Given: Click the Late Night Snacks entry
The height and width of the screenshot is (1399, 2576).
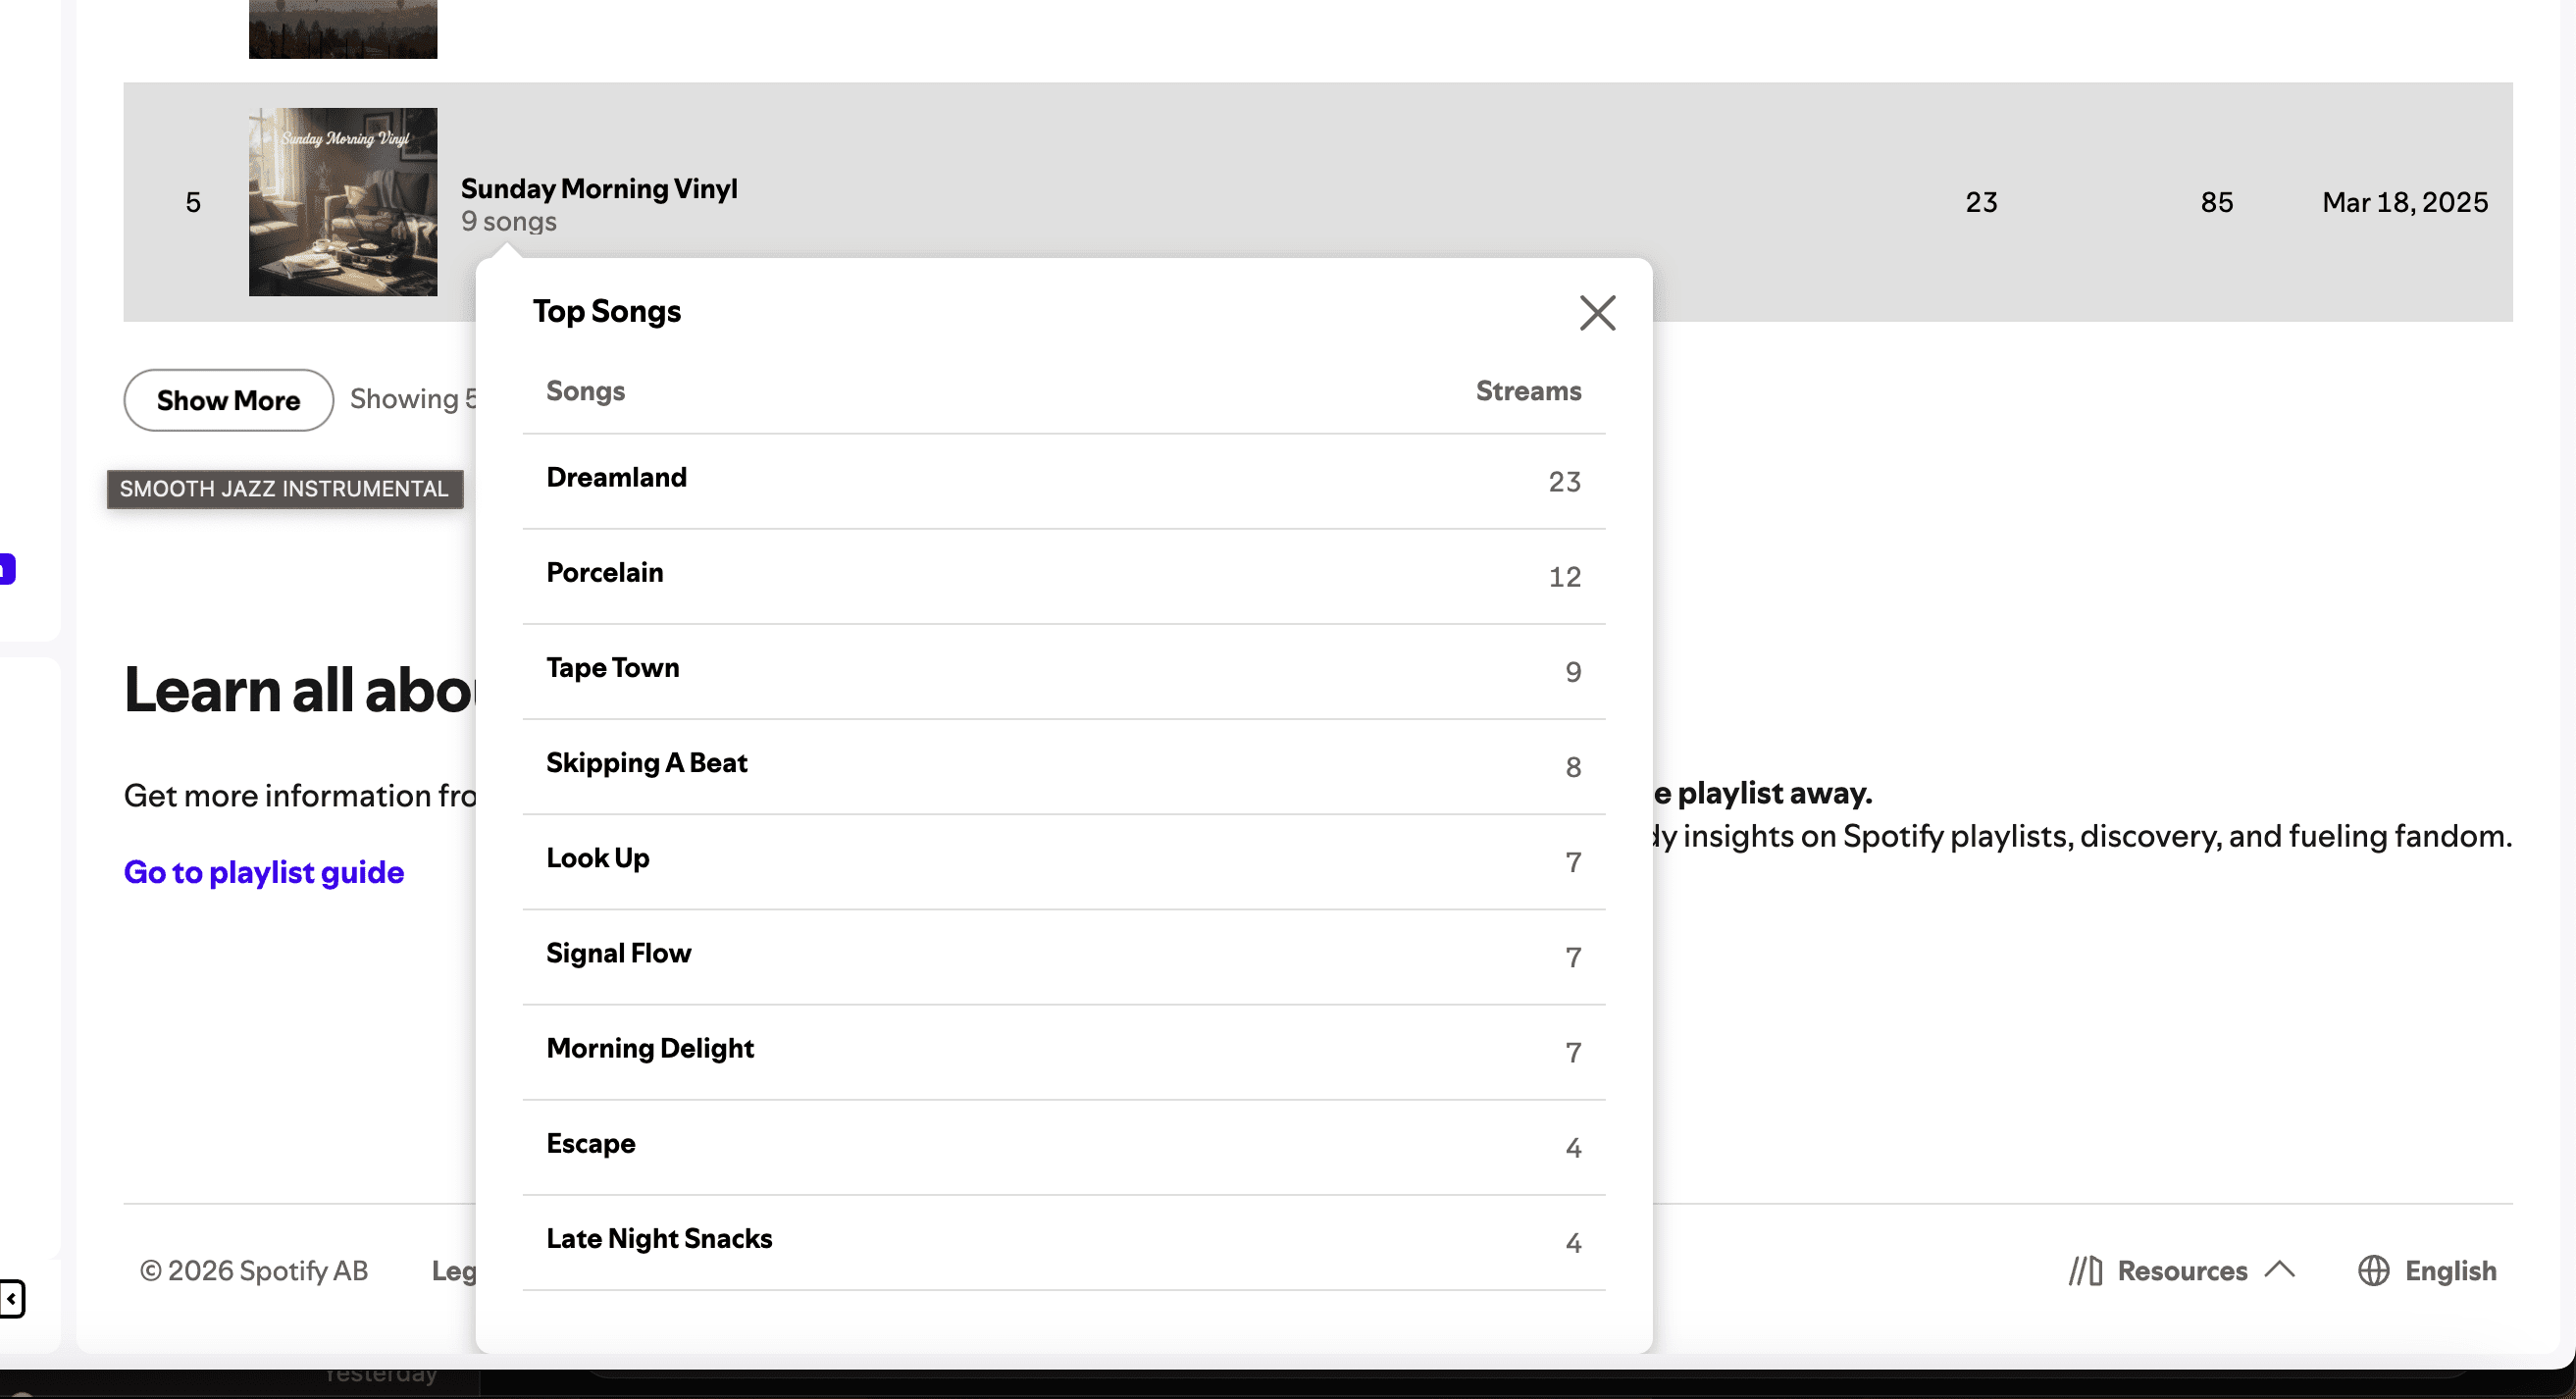Looking at the screenshot, I should [x=659, y=1239].
